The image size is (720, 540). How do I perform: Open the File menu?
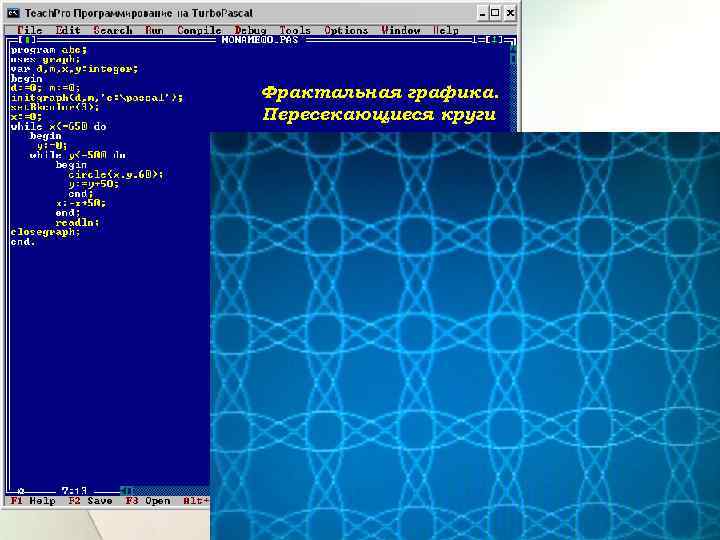(x=30, y=30)
